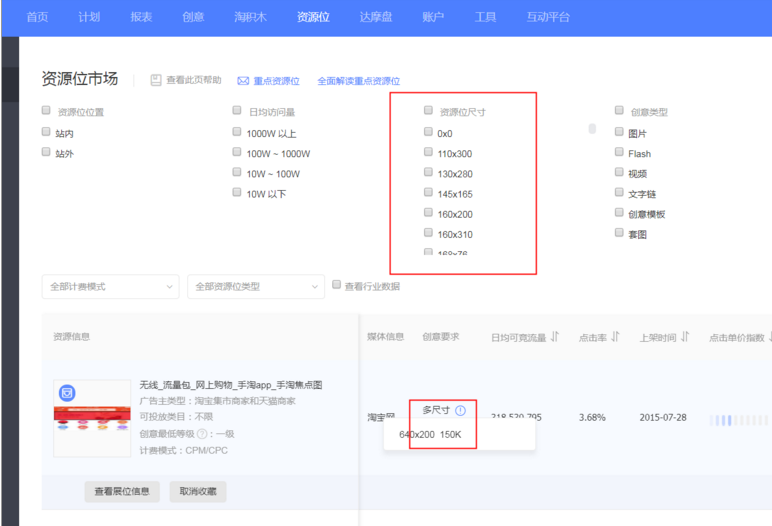Open the 全面解读重点资源位 link
The image size is (772, 526).
point(358,81)
